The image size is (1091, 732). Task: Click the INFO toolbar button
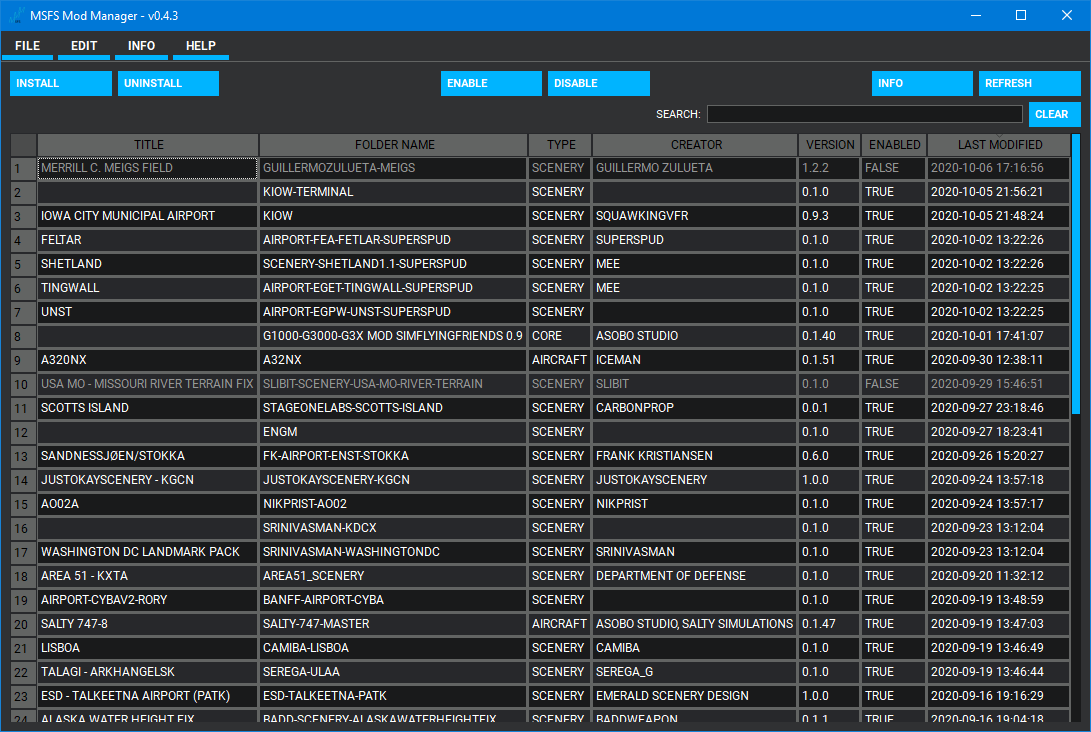click(x=922, y=83)
